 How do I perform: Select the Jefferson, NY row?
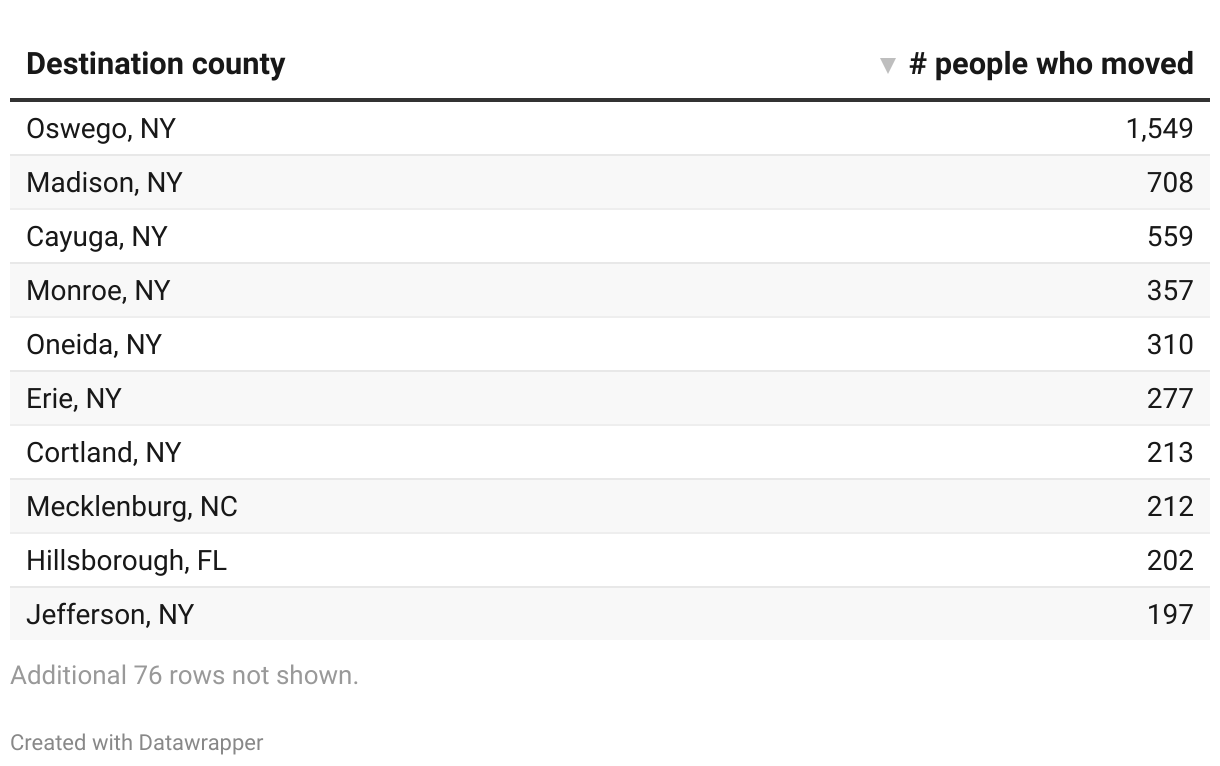tap(610, 614)
